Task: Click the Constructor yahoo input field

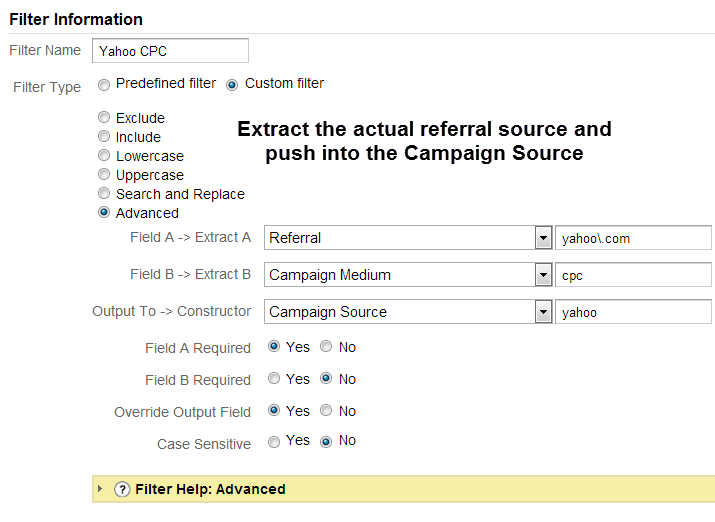Action: (633, 312)
